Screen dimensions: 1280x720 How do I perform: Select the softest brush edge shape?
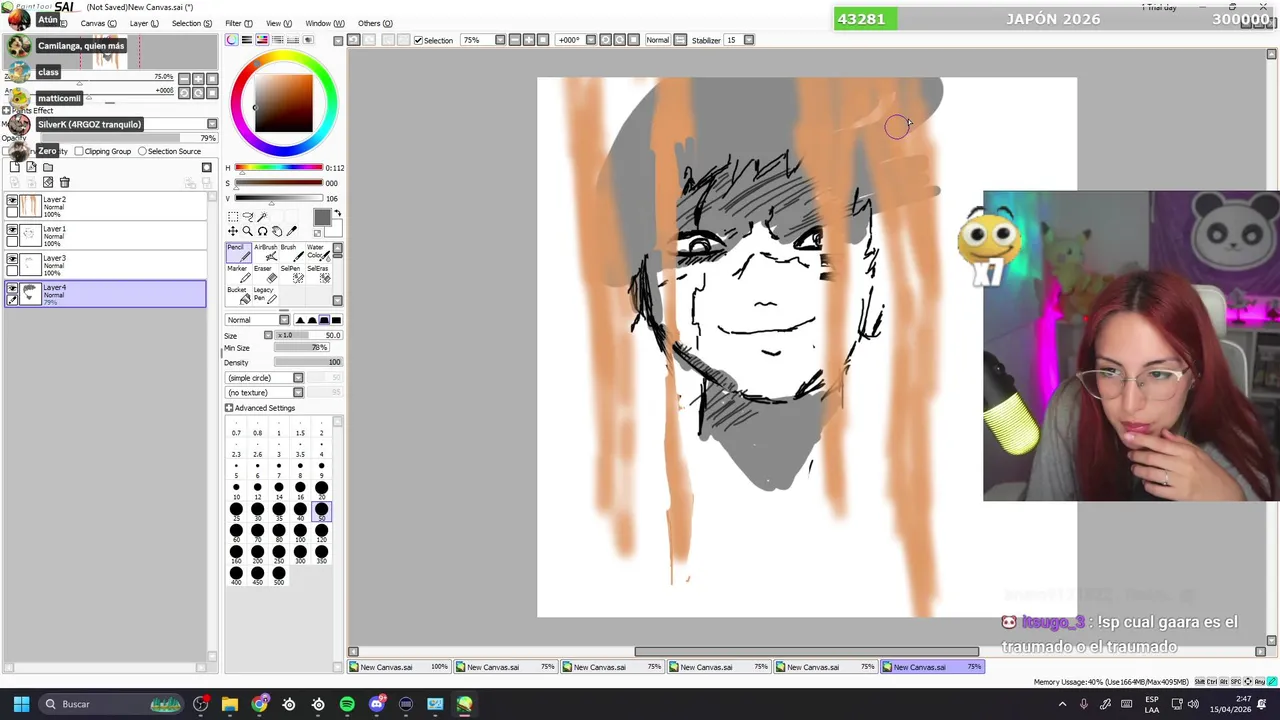point(300,320)
